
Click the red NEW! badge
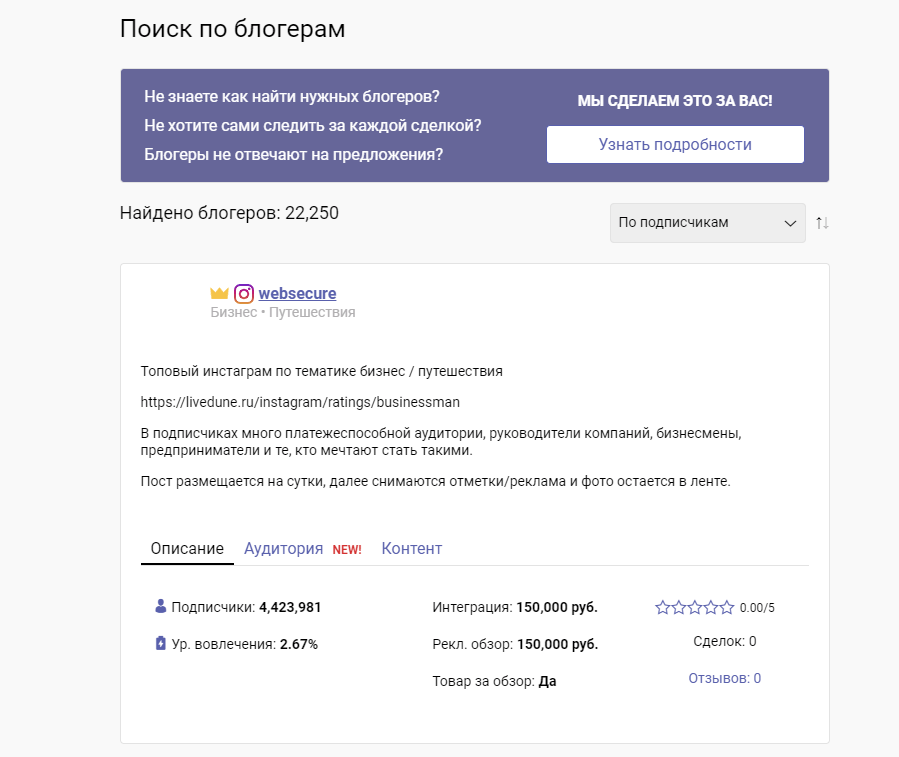click(x=346, y=550)
